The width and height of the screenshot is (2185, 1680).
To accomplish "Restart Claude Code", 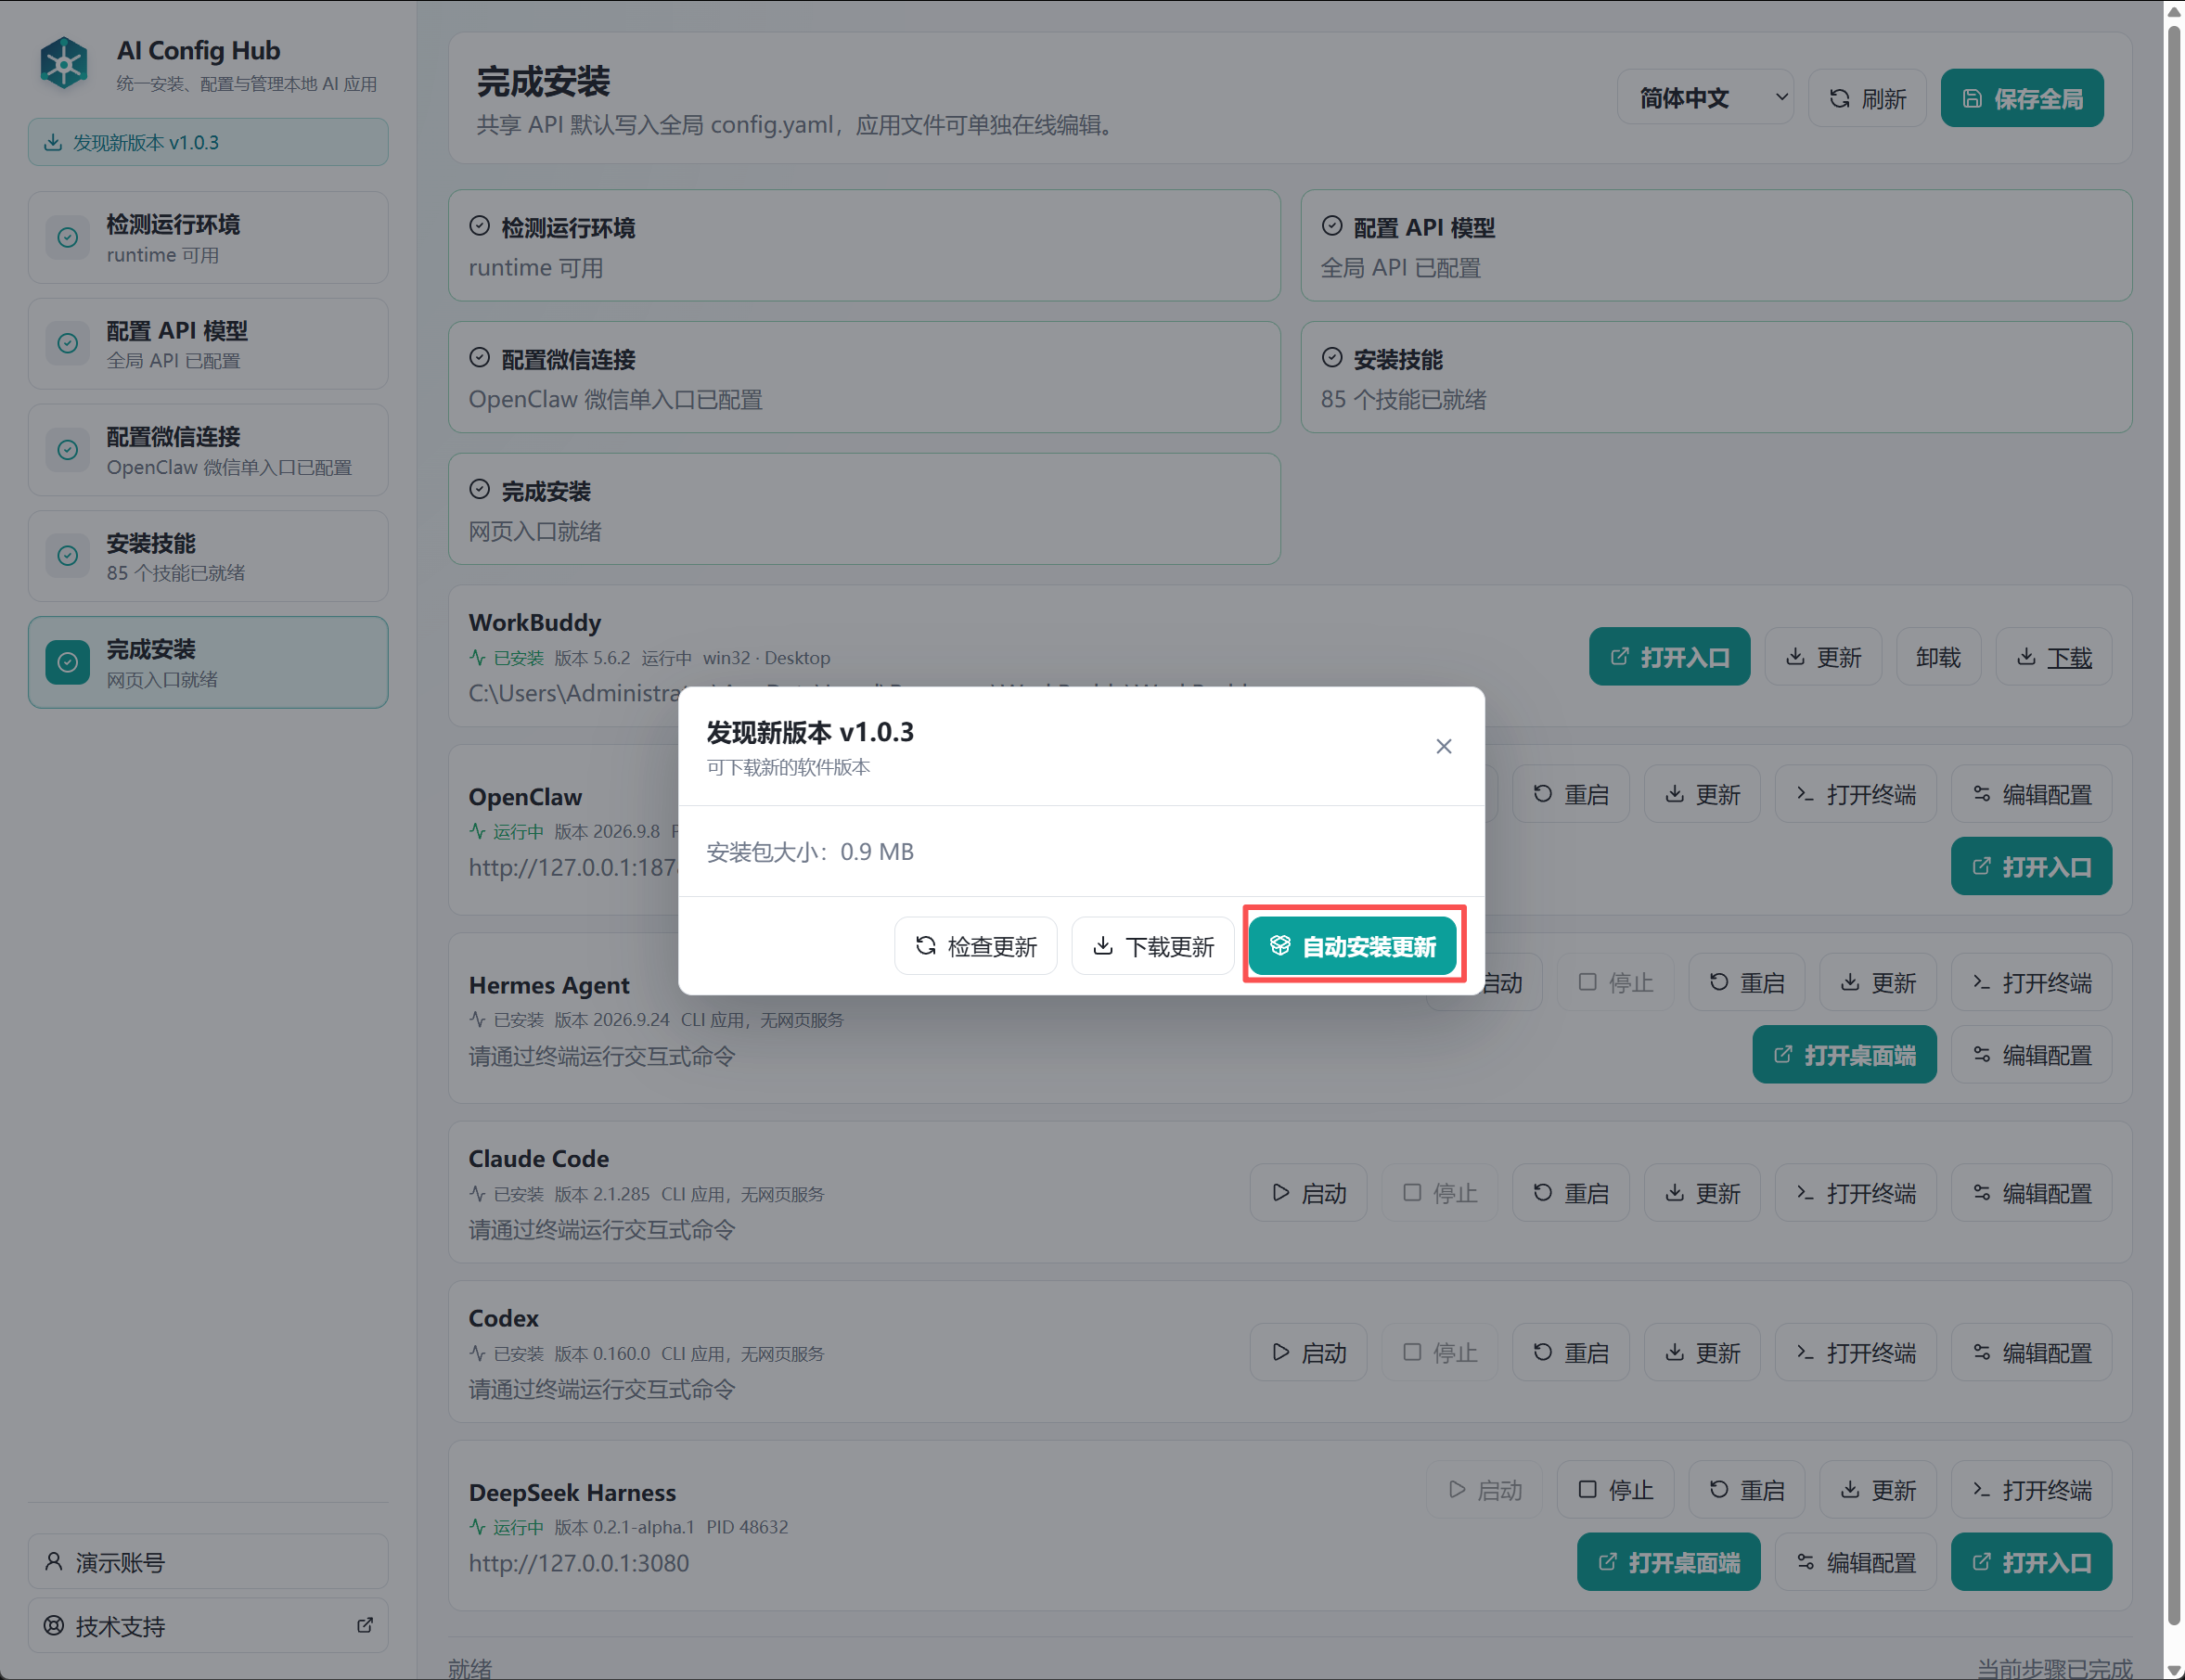I will [x=1571, y=1192].
